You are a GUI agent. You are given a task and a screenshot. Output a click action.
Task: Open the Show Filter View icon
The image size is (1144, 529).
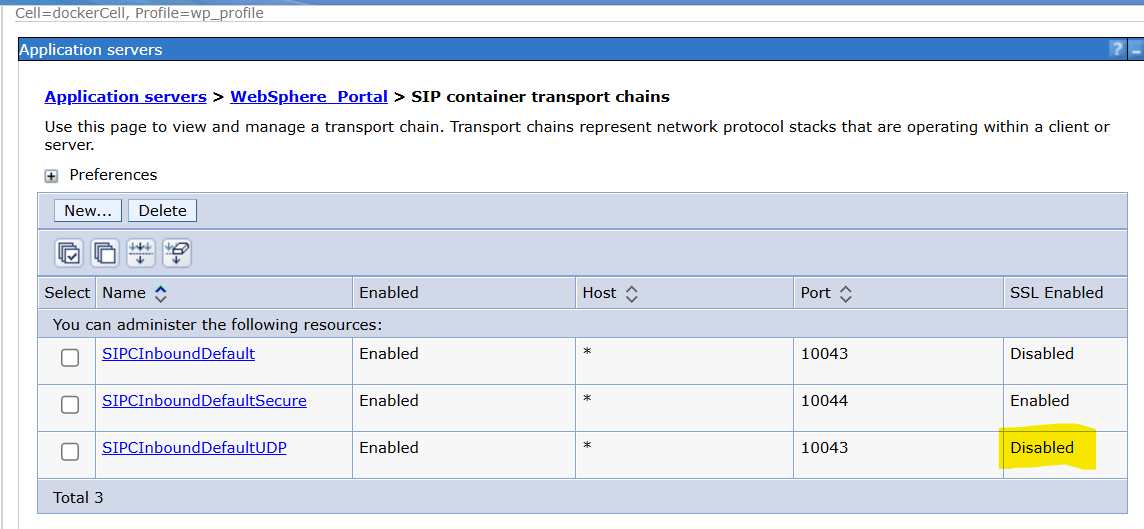coord(141,253)
